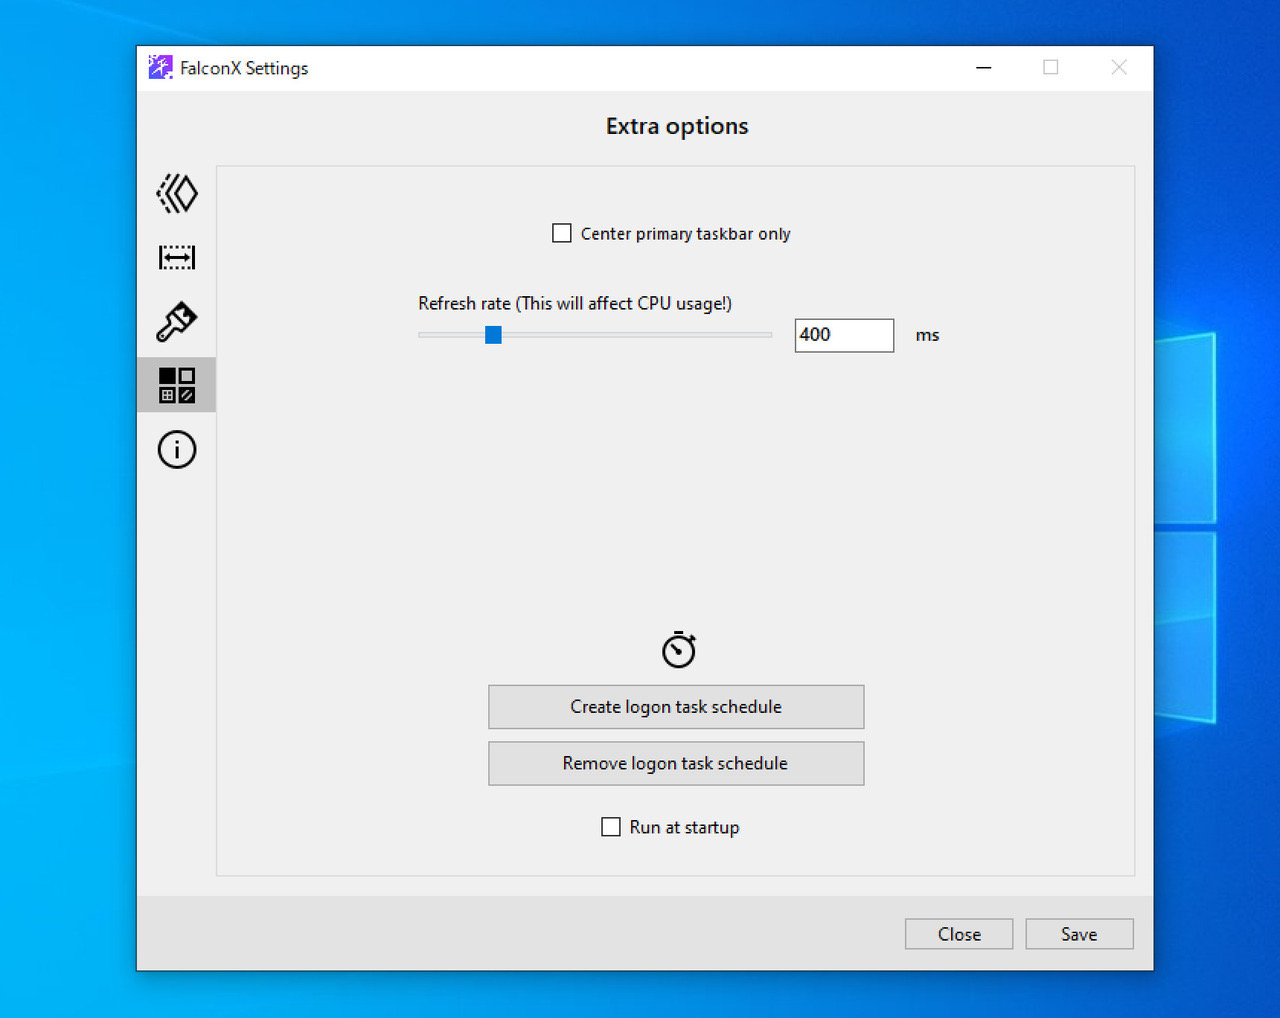Click the Extra options page heading

point(677,126)
